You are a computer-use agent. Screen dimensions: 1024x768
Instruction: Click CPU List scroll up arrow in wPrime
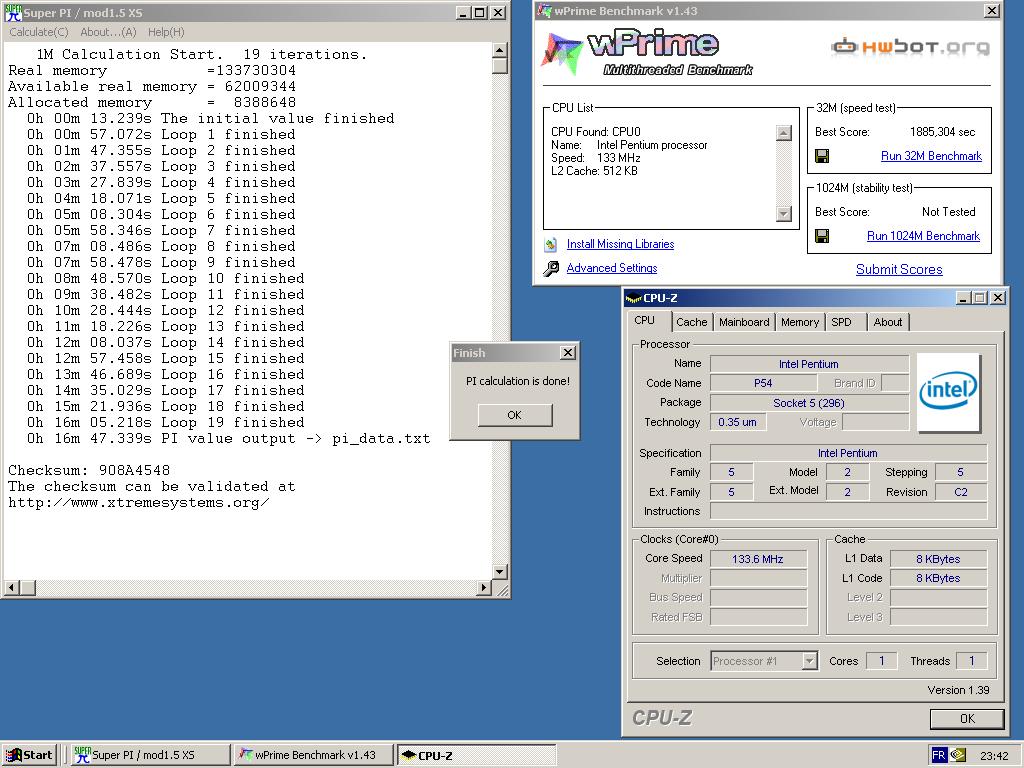point(784,133)
